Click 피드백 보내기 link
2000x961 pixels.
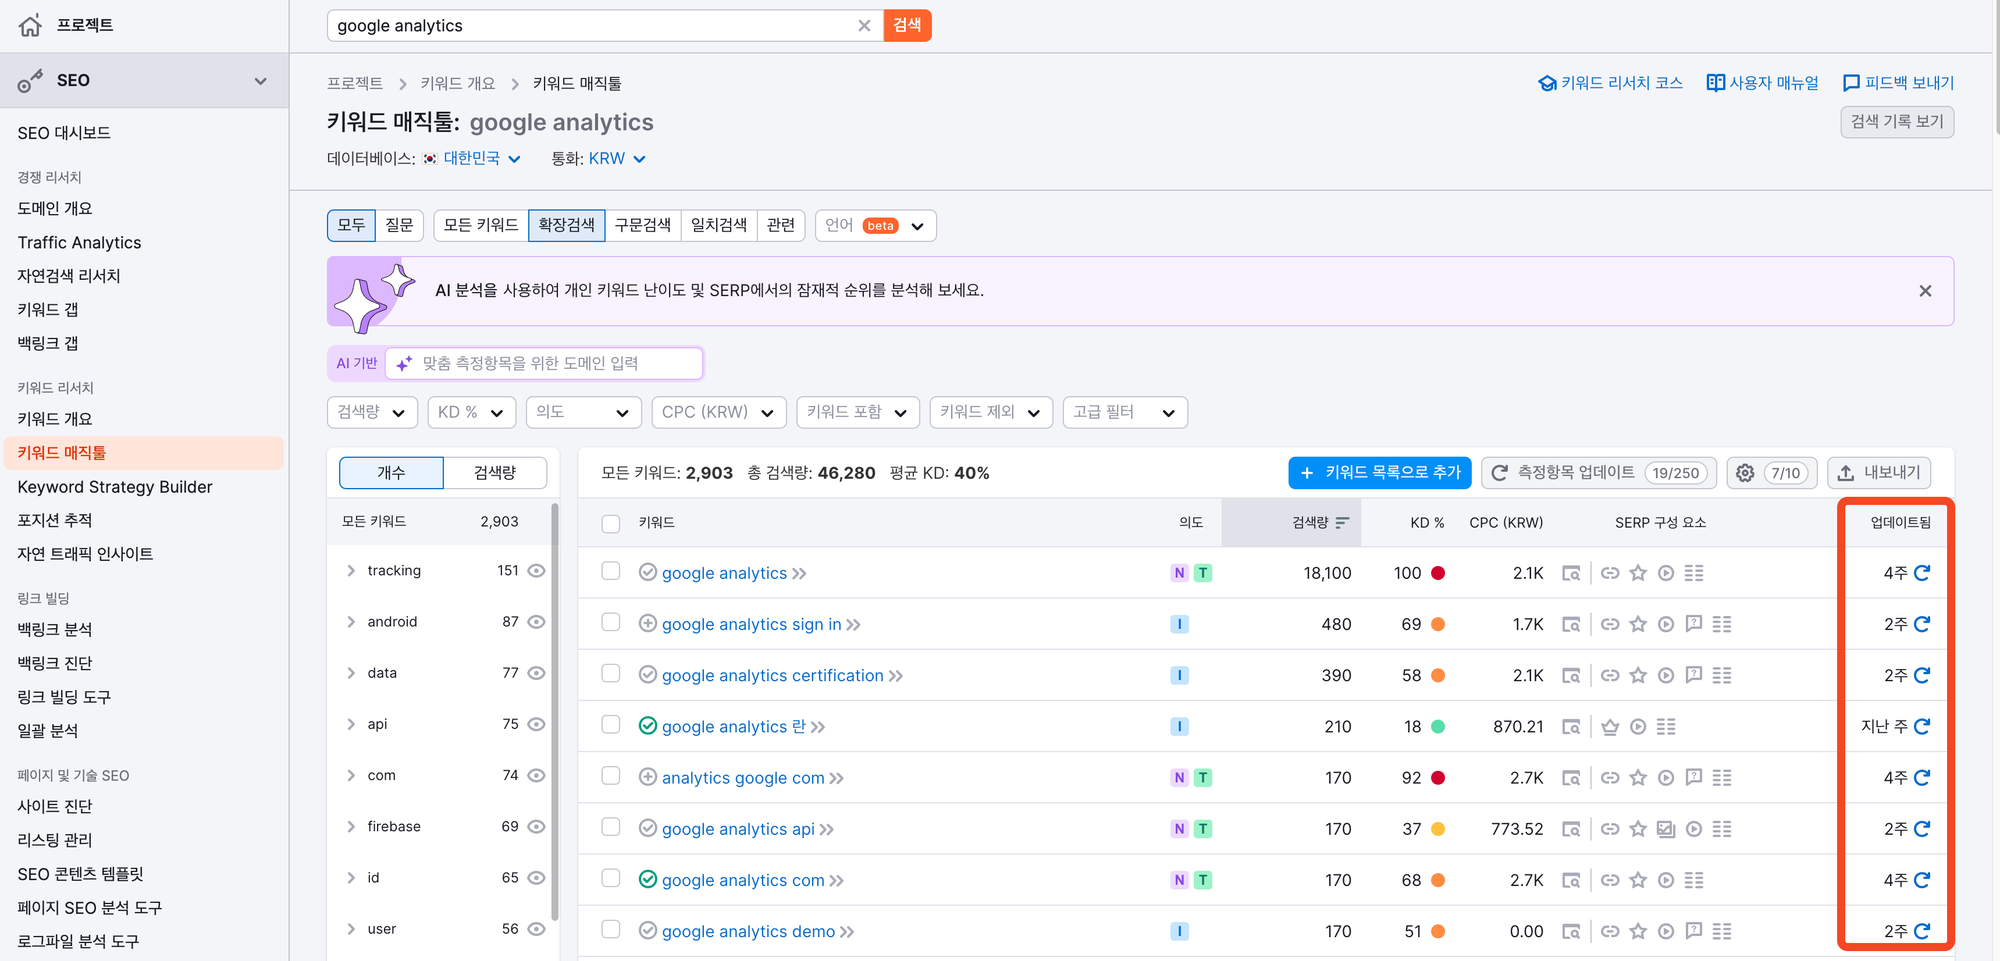(x=1898, y=83)
